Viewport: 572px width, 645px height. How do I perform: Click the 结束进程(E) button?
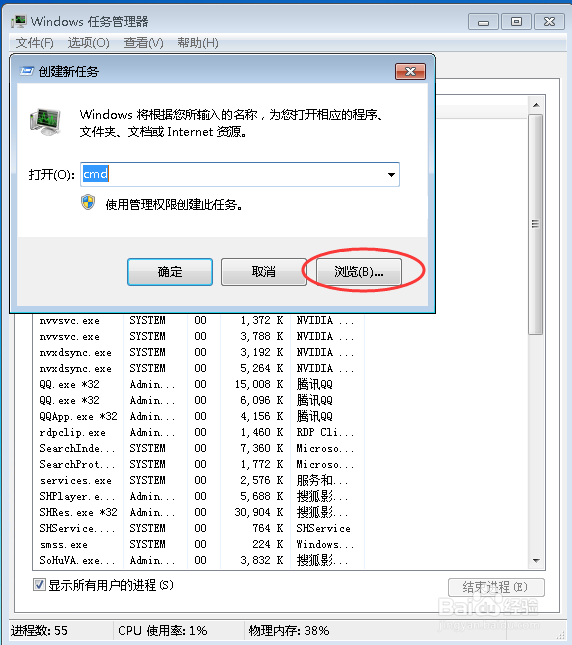496,587
